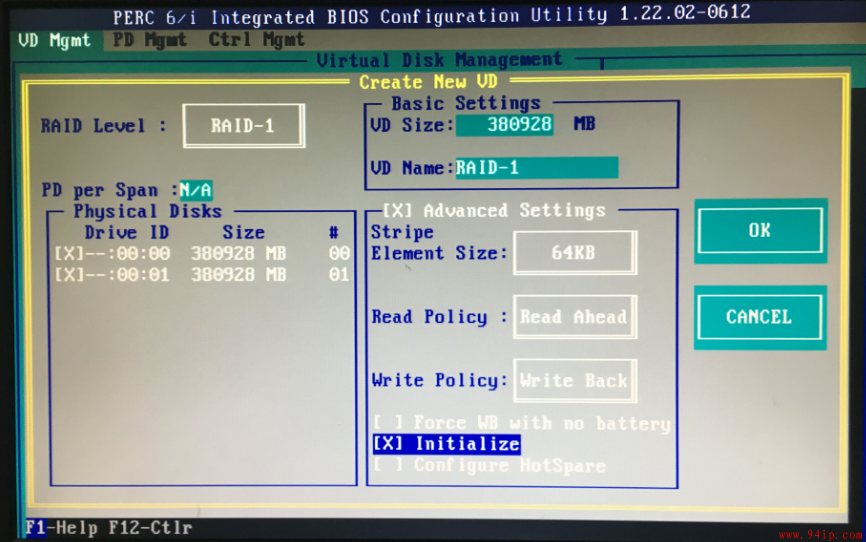Click the F12-Ctlr hint in the bottom bar

[150, 528]
